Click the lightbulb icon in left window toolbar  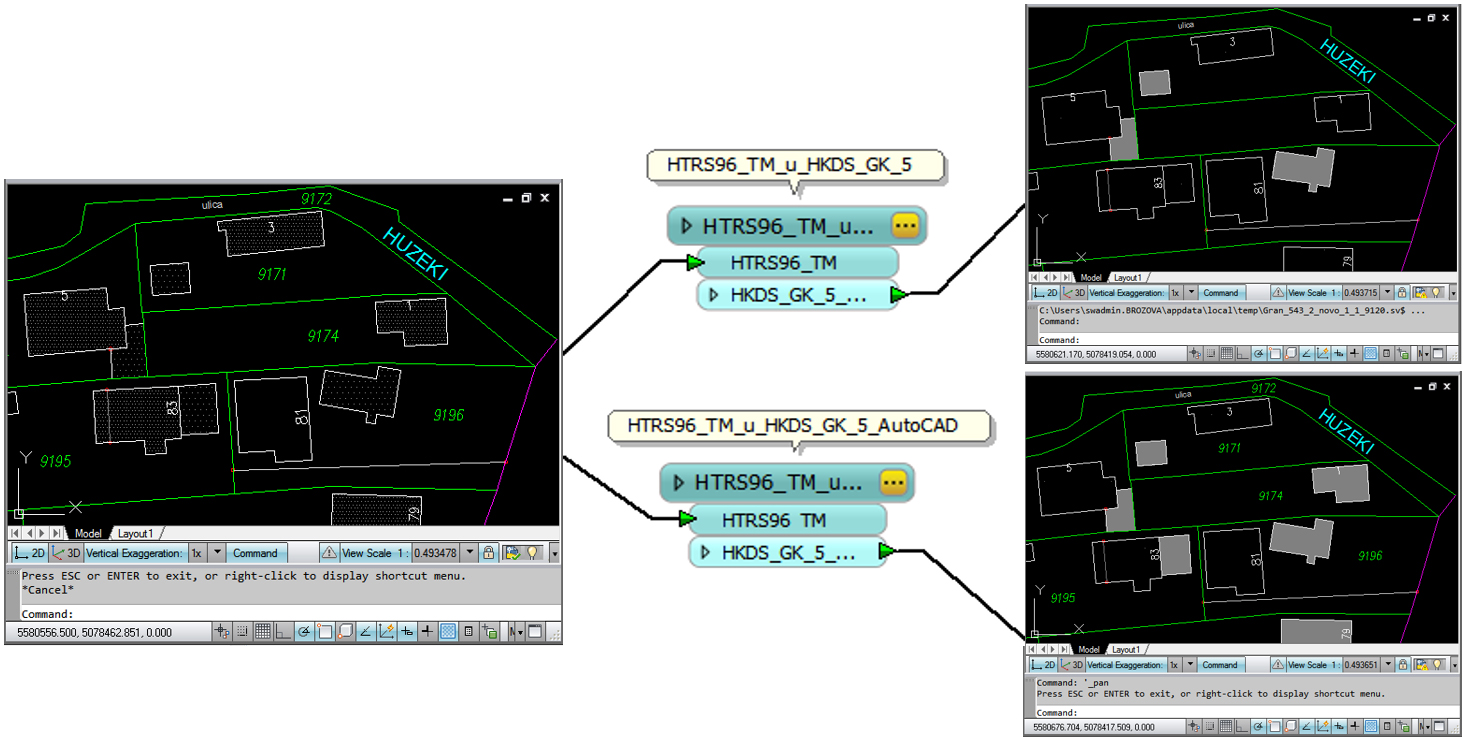[533, 553]
